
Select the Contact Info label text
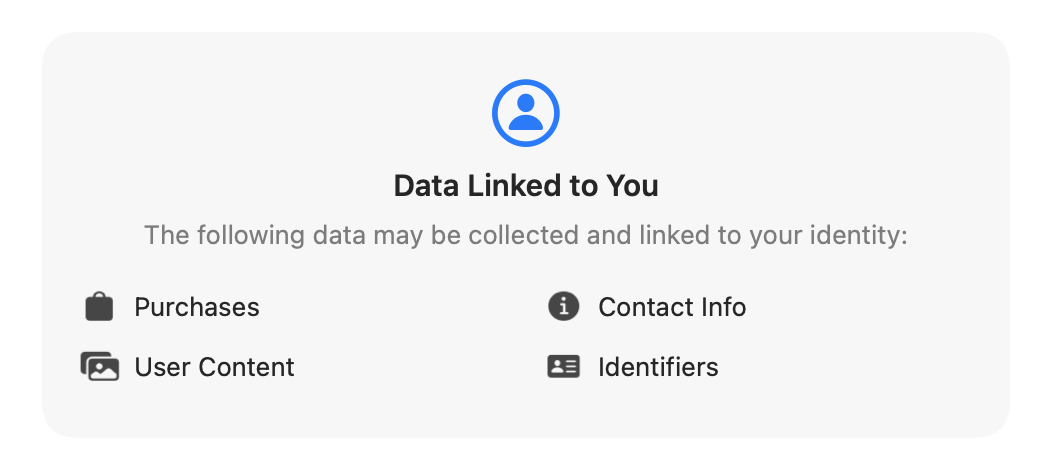(x=672, y=307)
